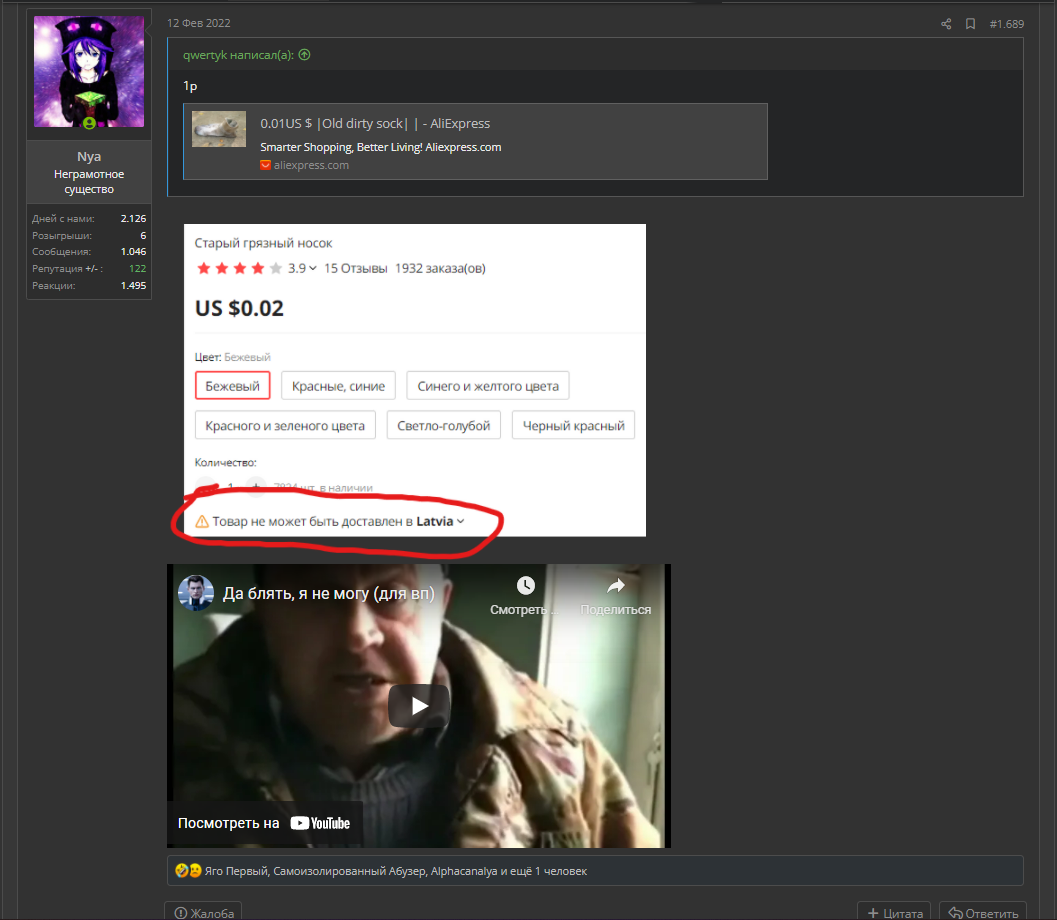Select the Бежевый color option
This screenshot has height=920, width=1057.
(233, 386)
